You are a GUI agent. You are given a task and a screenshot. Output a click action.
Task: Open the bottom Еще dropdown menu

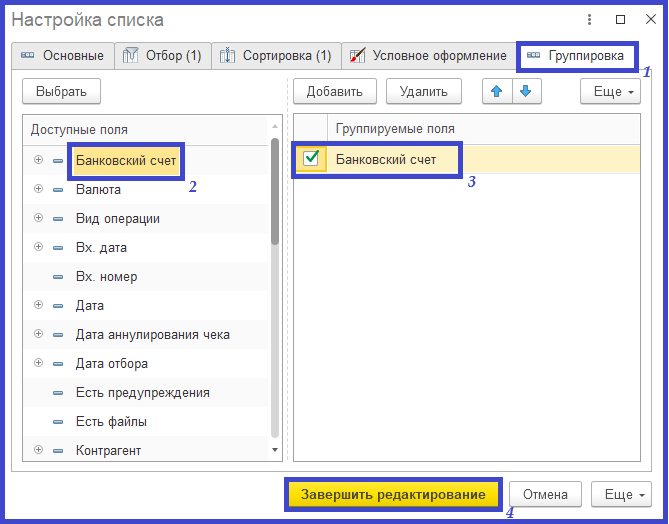622,494
